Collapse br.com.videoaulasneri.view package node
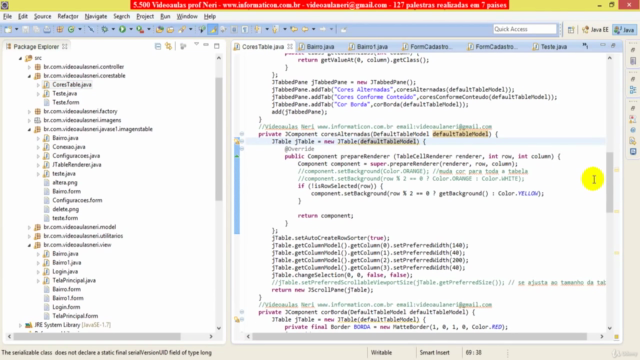Image resolution: width=640 pixels, height=360 pixels. click(x=29, y=245)
